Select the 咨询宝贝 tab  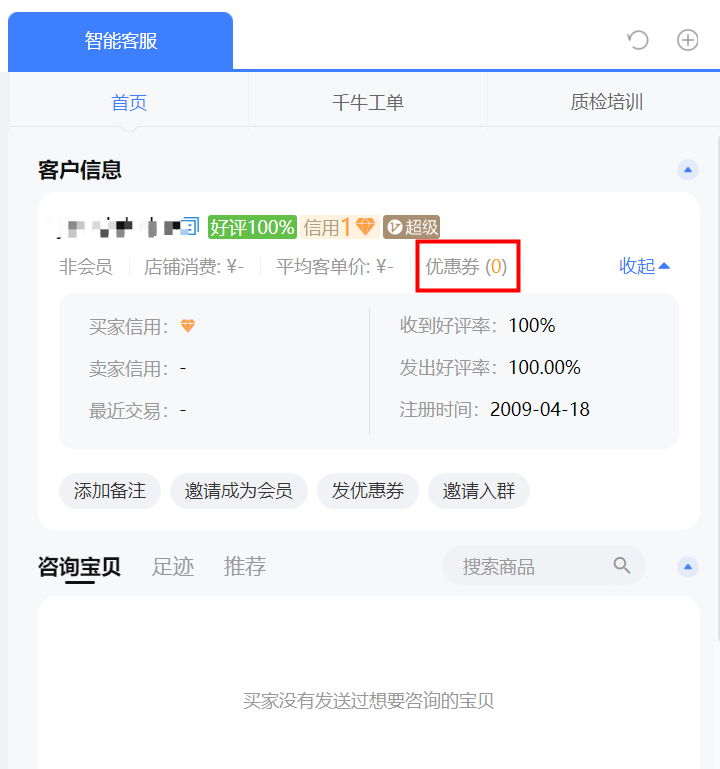click(79, 567)
